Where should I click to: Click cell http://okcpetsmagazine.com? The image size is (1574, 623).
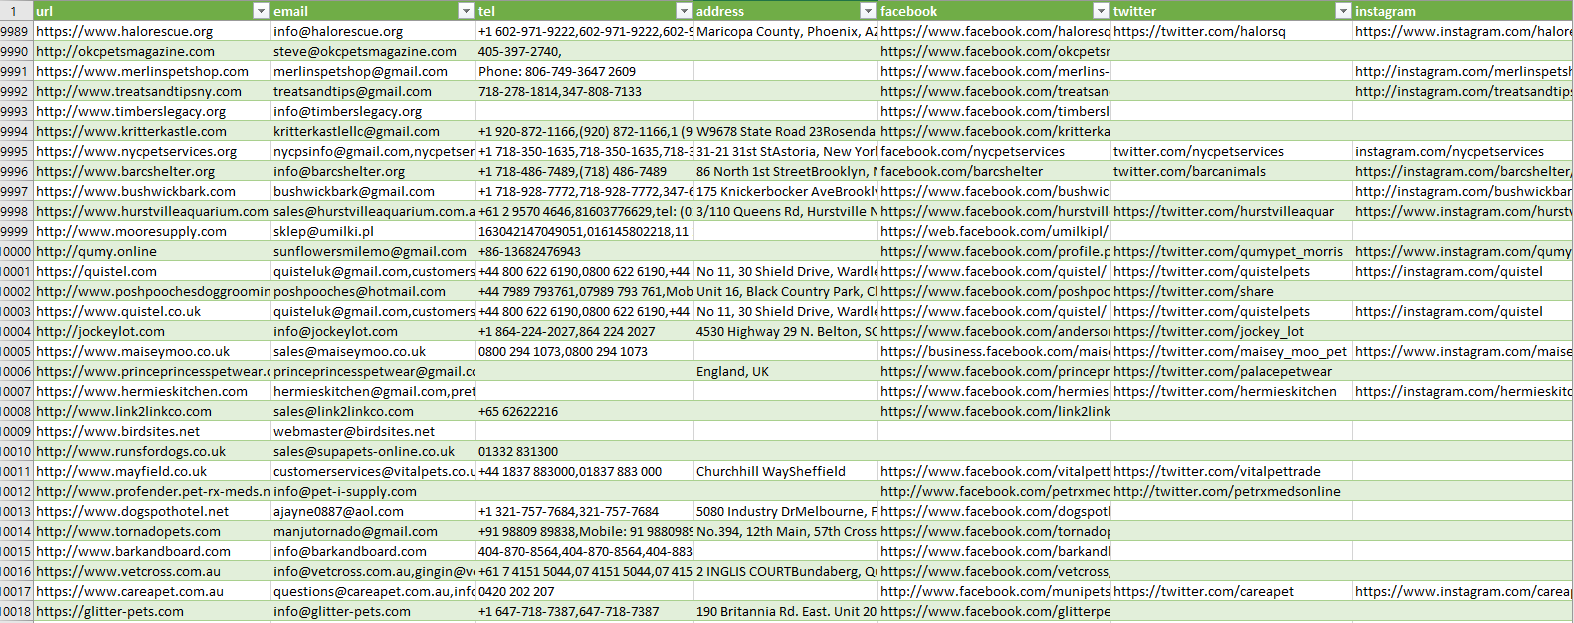click(x=152, y=51)
